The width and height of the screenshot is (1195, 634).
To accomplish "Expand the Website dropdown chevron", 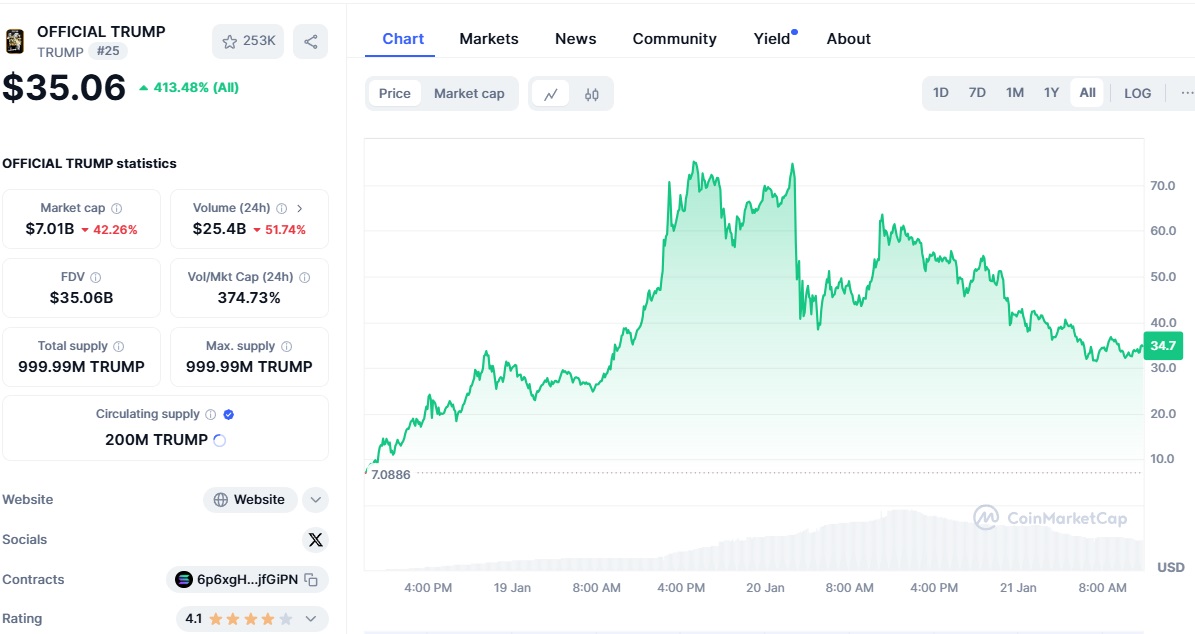I will [x=316, y=500].
